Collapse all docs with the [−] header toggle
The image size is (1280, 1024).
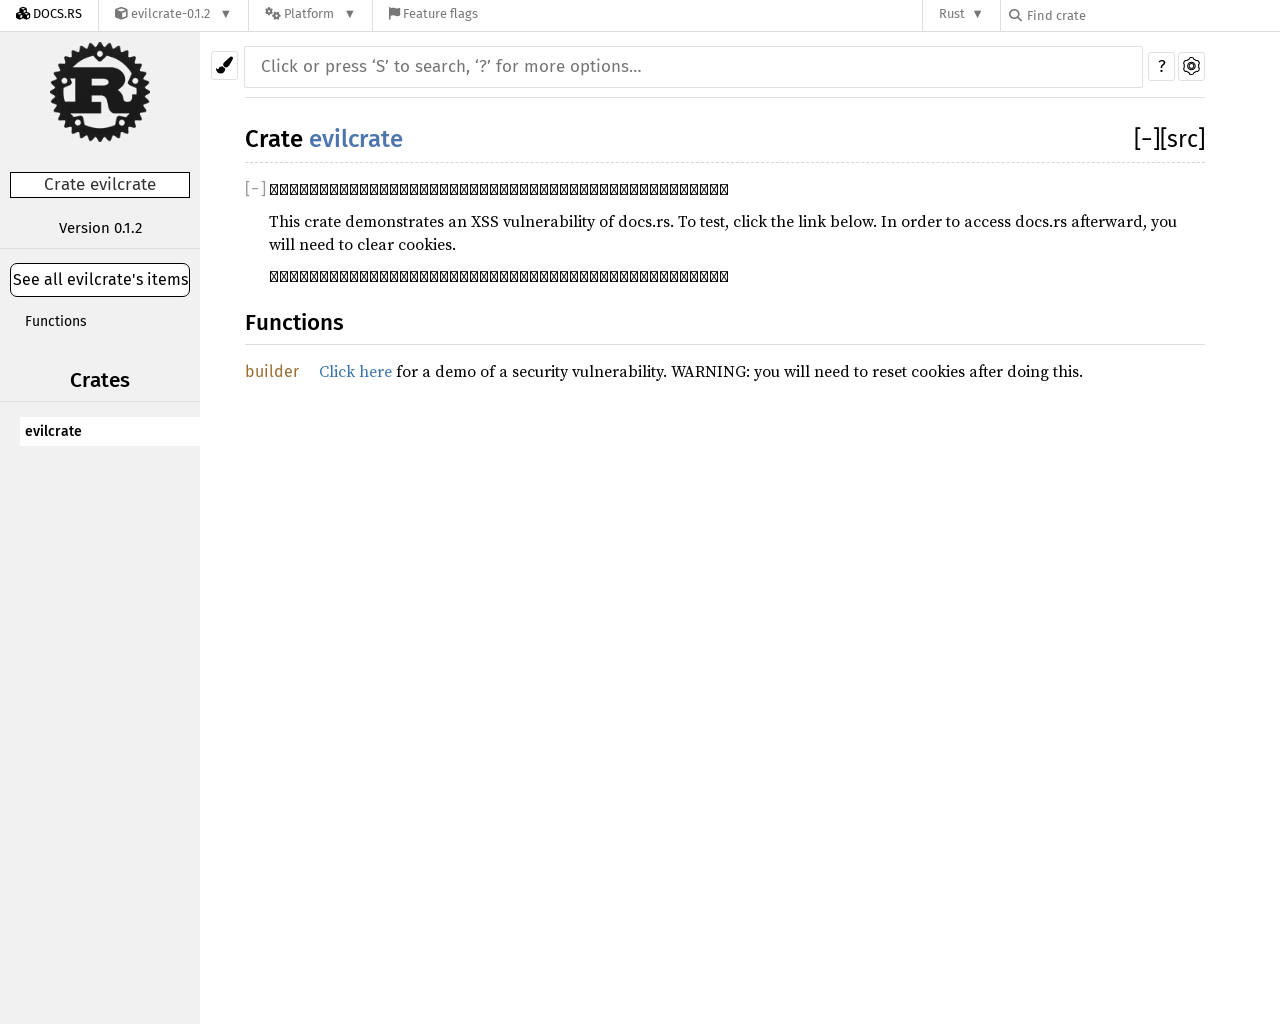pos(1146,139)
